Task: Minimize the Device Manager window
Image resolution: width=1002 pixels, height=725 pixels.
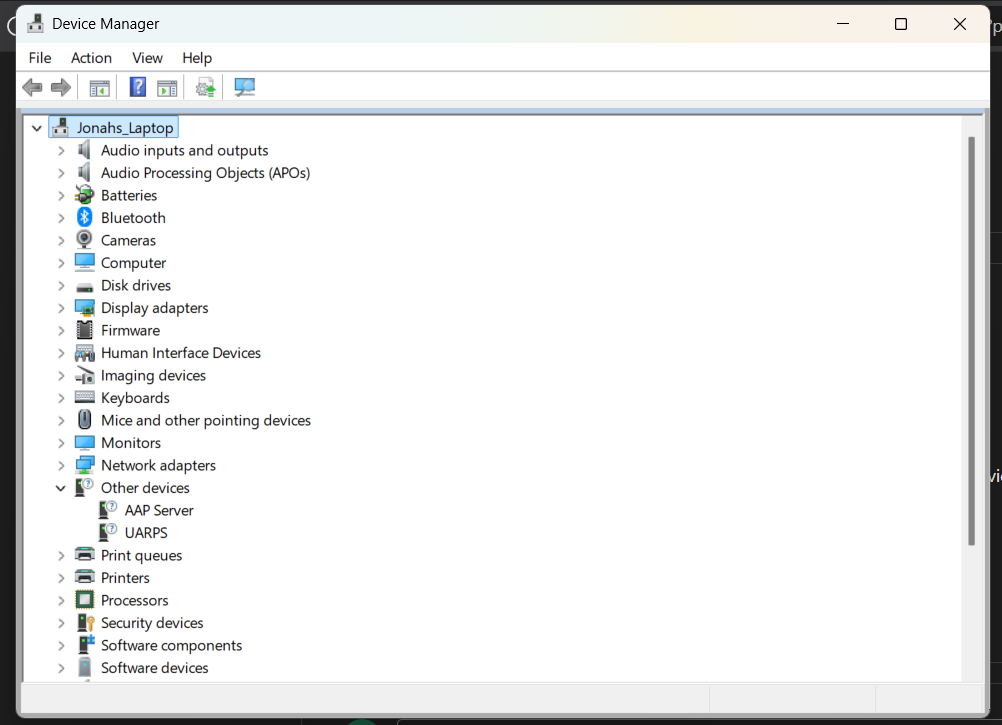Action: pyautogui.click(x=843, y=24)
